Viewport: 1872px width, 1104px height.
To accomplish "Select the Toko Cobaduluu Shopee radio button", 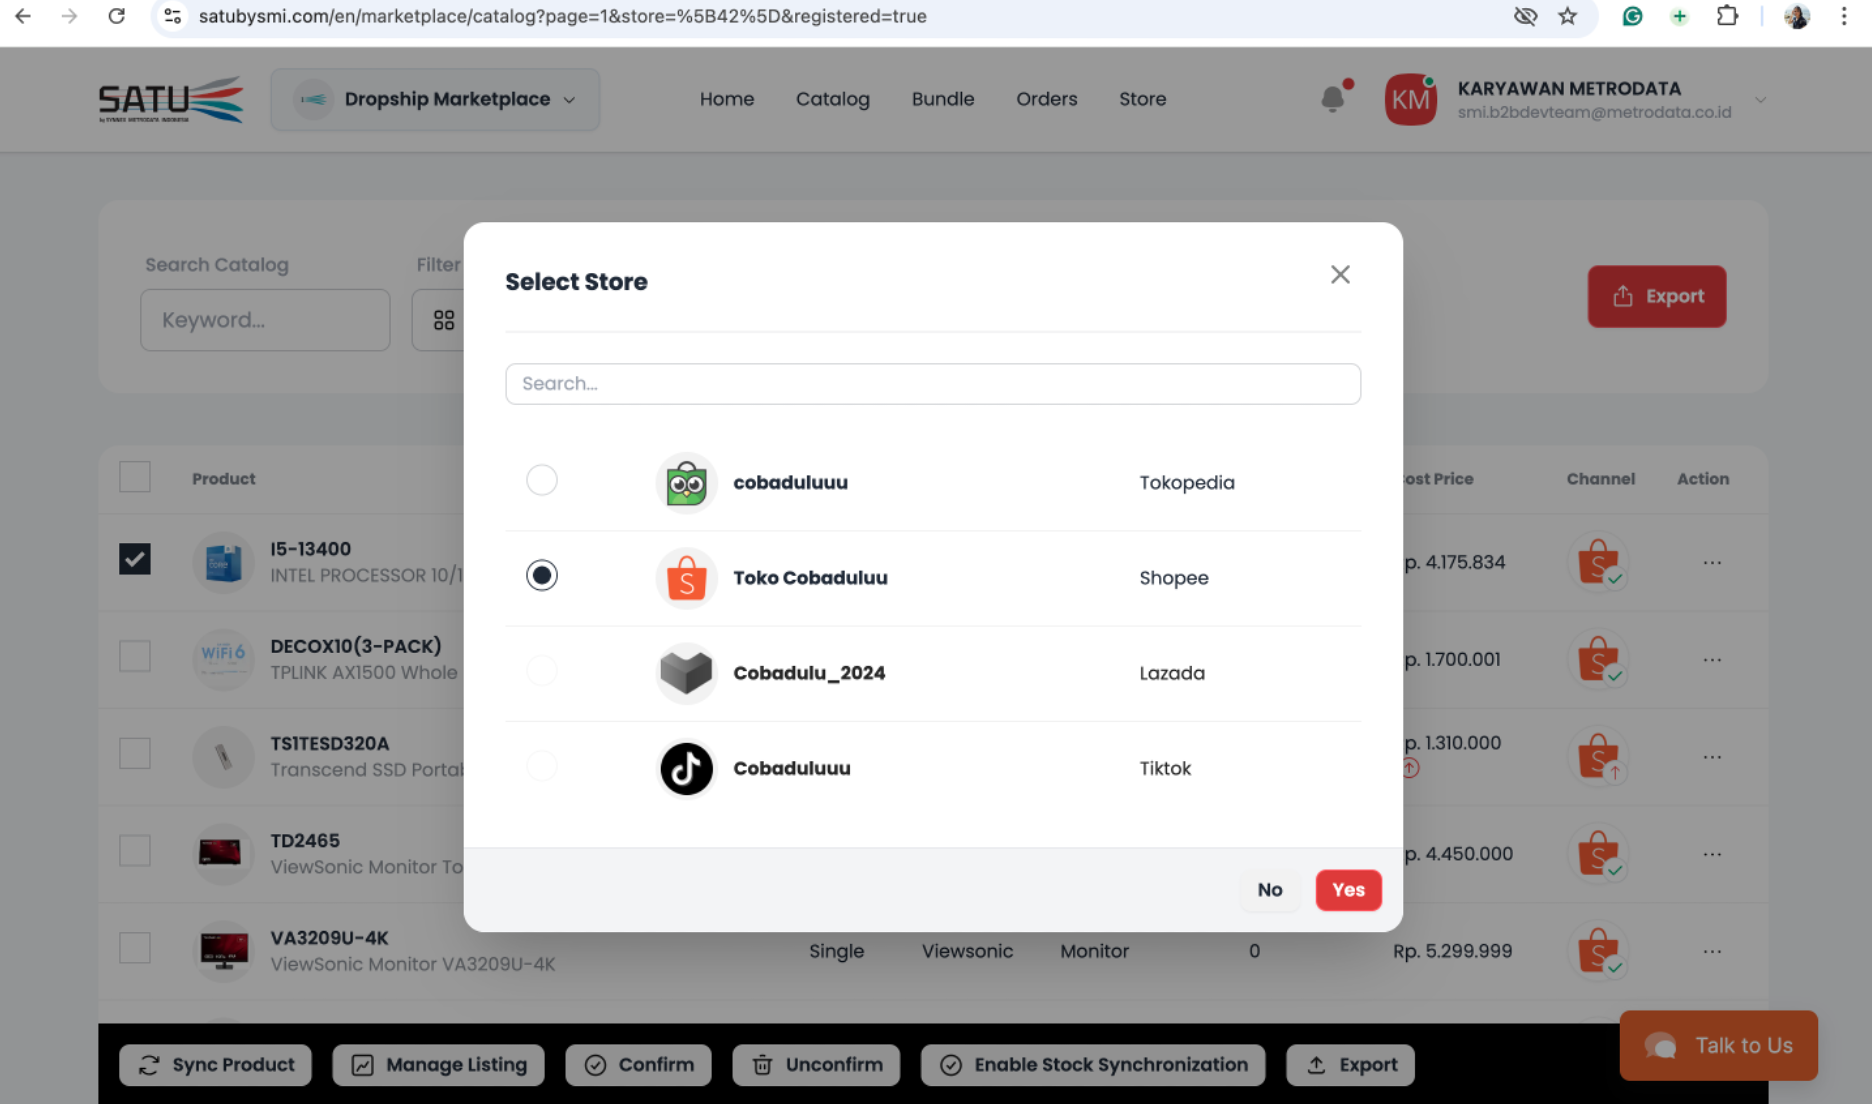I will tap(542, 575).
